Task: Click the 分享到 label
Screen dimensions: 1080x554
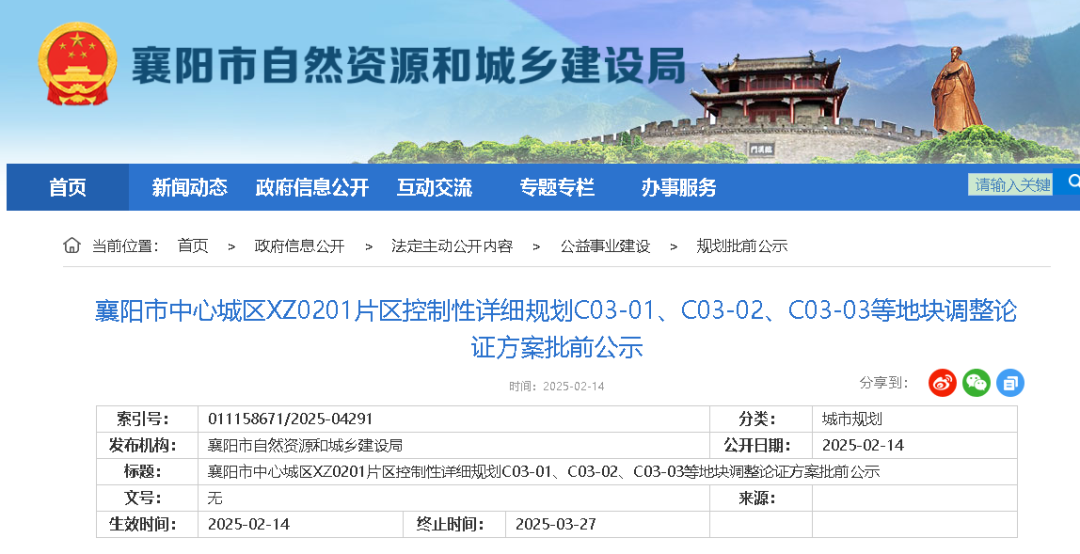Action: point(884,382)
